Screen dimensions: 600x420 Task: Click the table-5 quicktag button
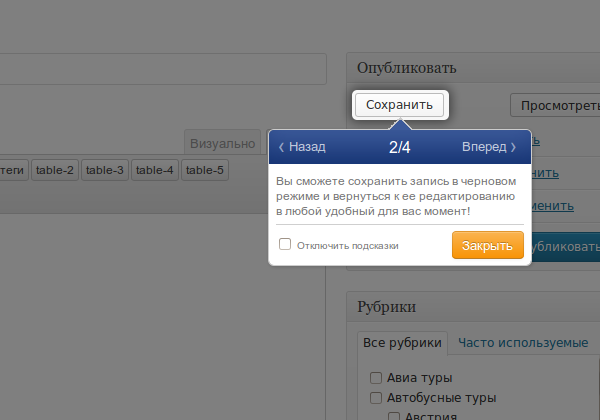[205, 170]
